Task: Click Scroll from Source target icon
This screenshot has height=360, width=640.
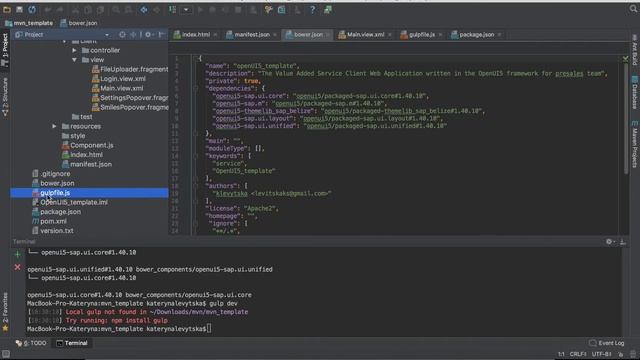Action: click(122, 35)
